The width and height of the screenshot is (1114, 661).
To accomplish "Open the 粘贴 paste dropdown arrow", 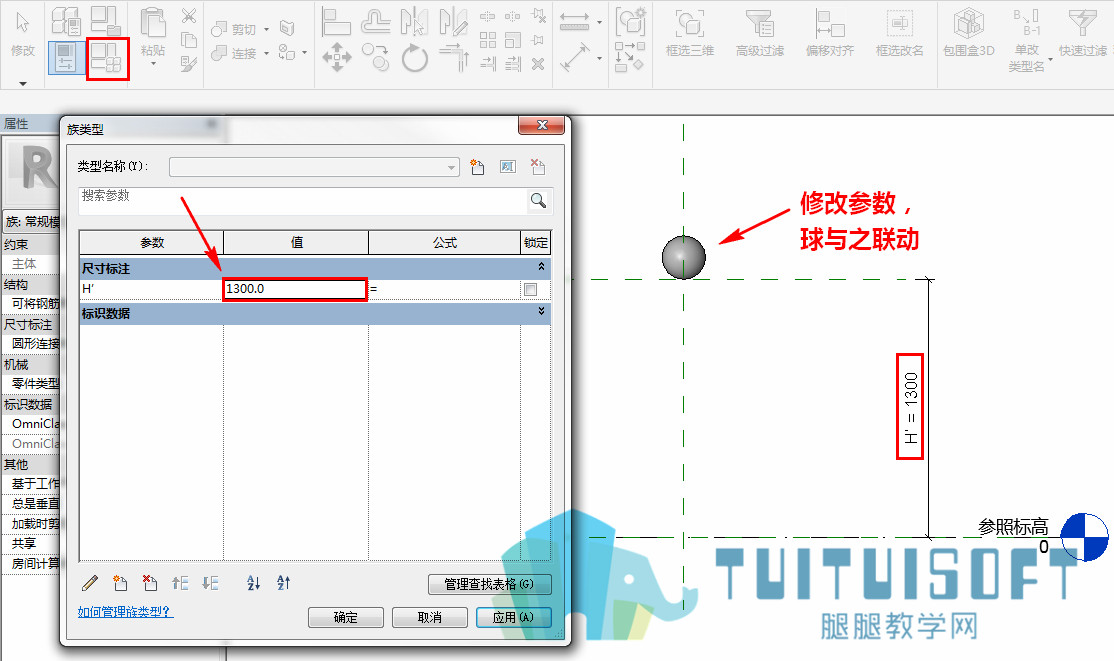I will click(x=153, y=64).
